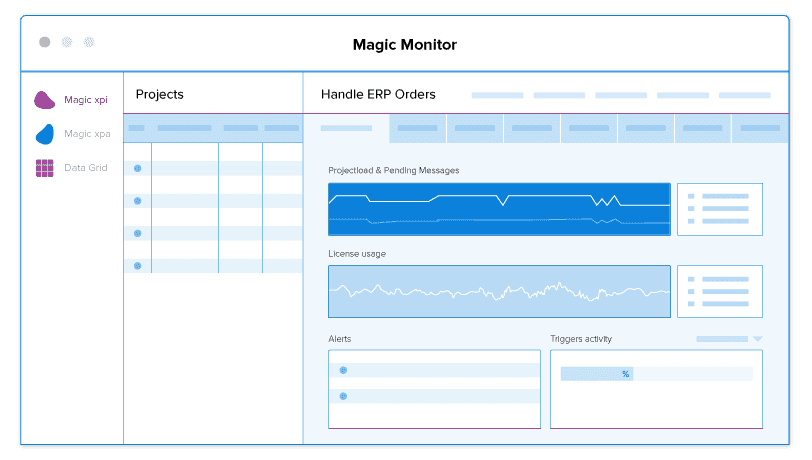Click first alert row indicator dot

tap(343, 370)
